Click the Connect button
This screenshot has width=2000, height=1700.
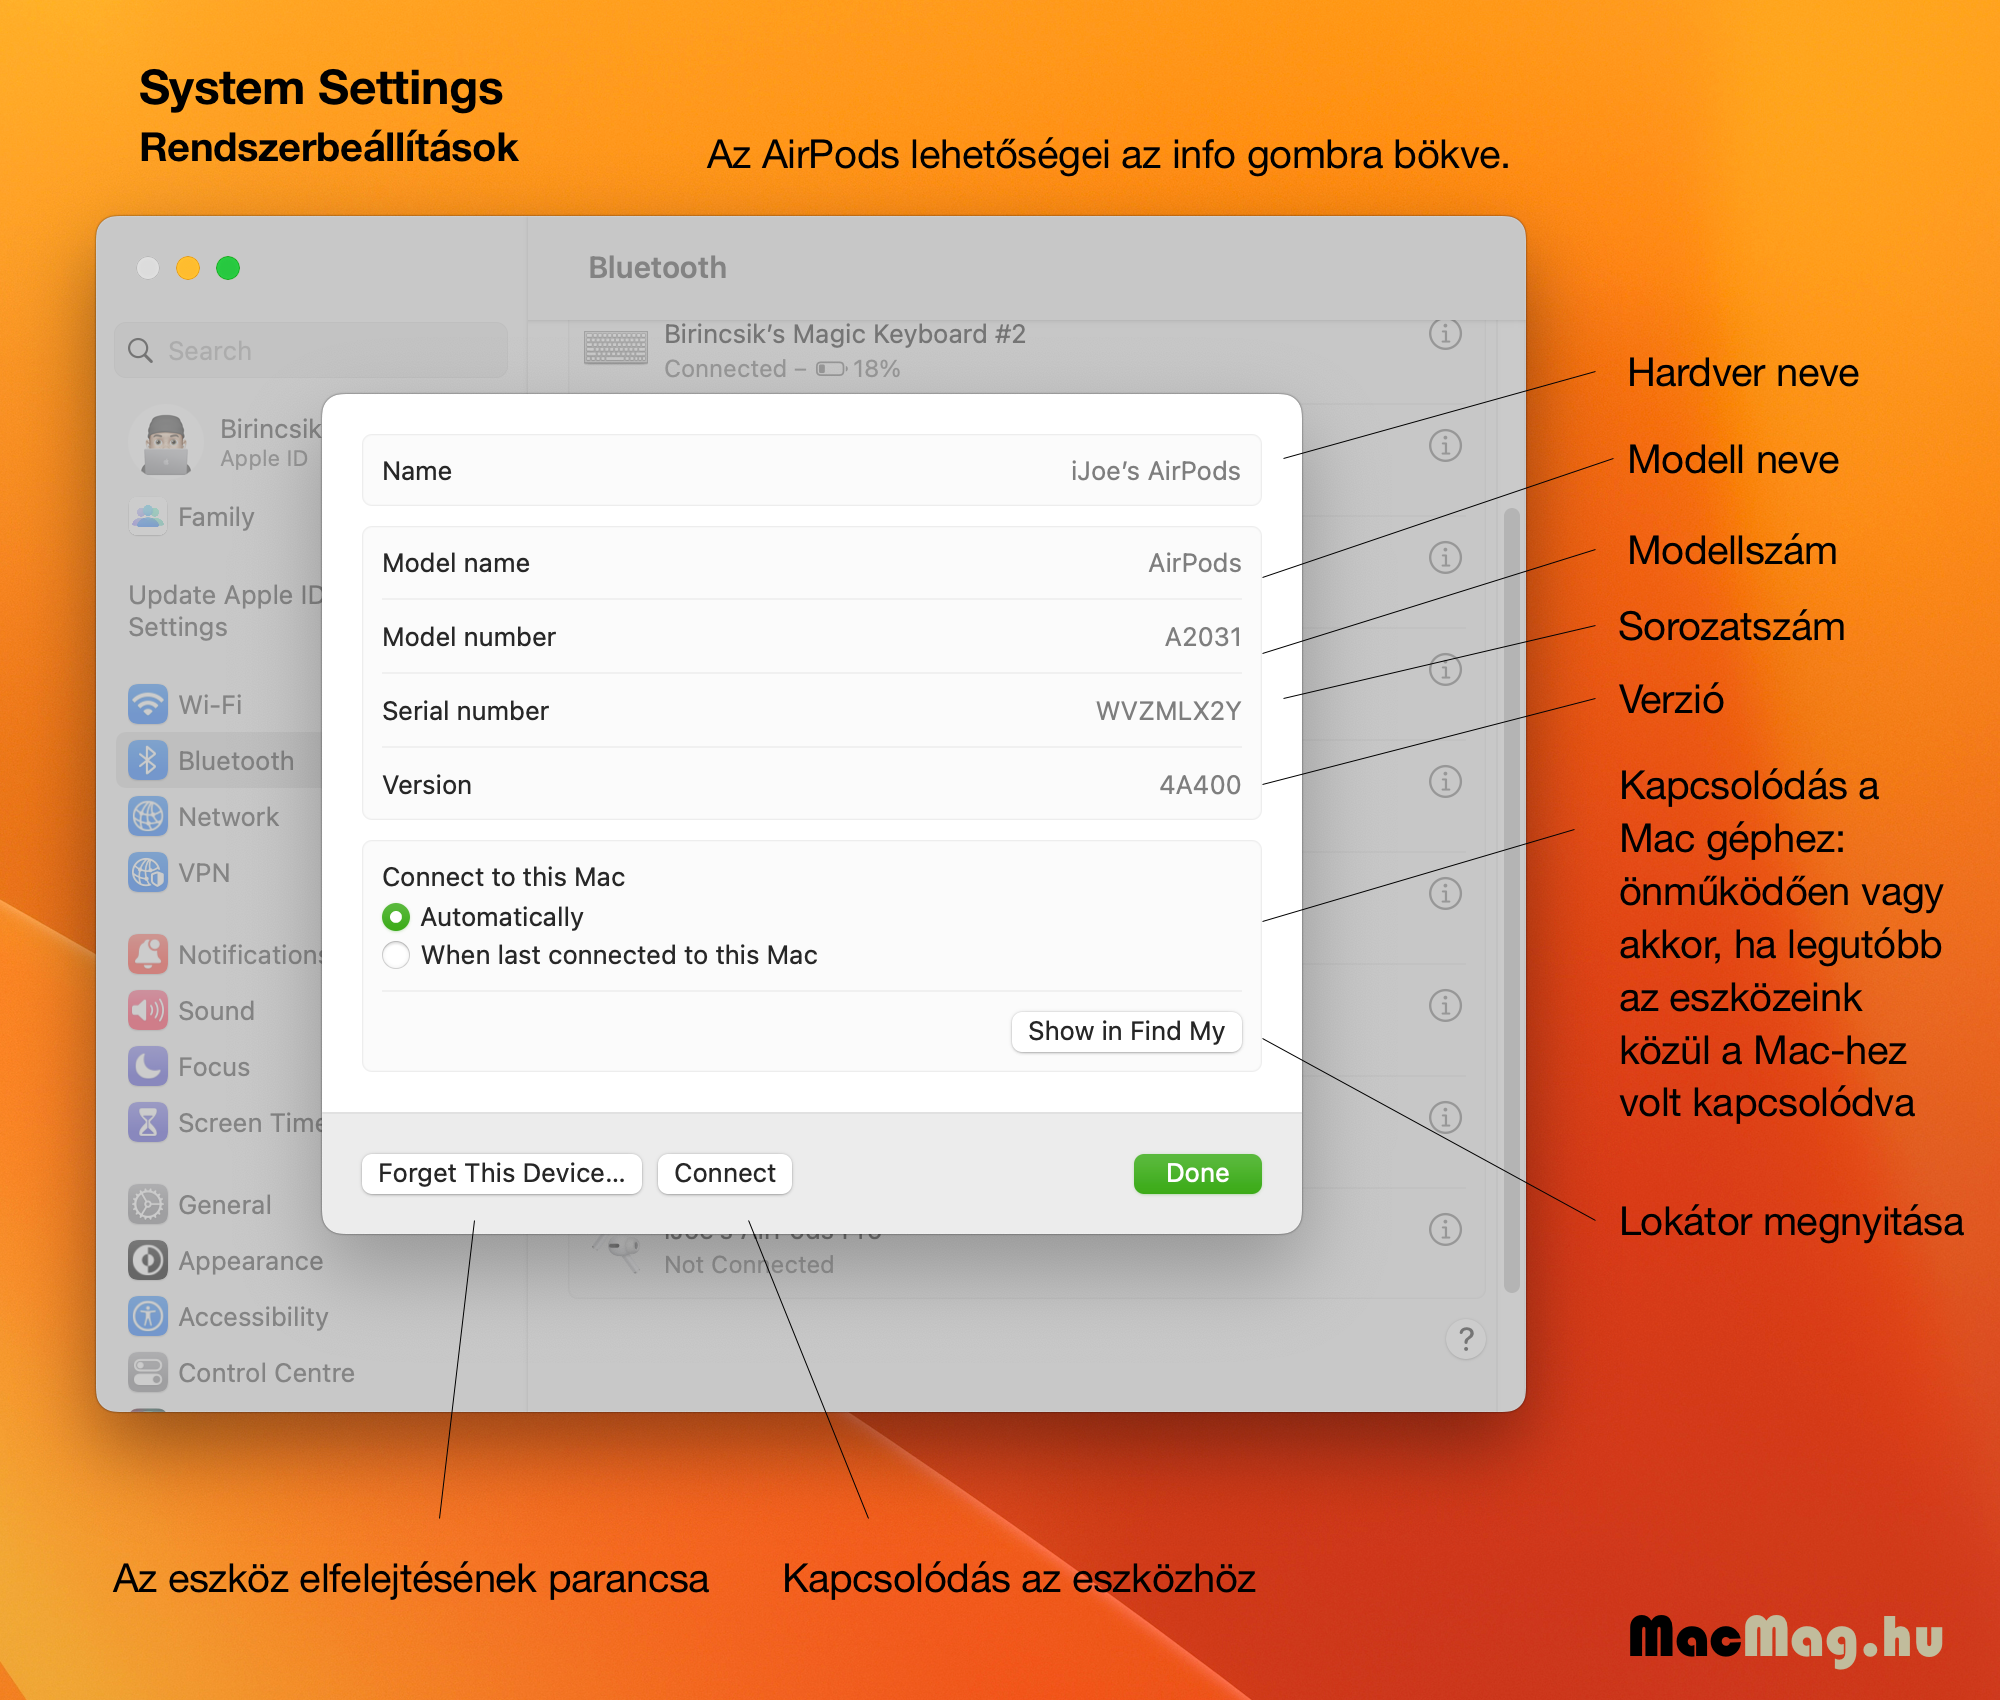725,1173
